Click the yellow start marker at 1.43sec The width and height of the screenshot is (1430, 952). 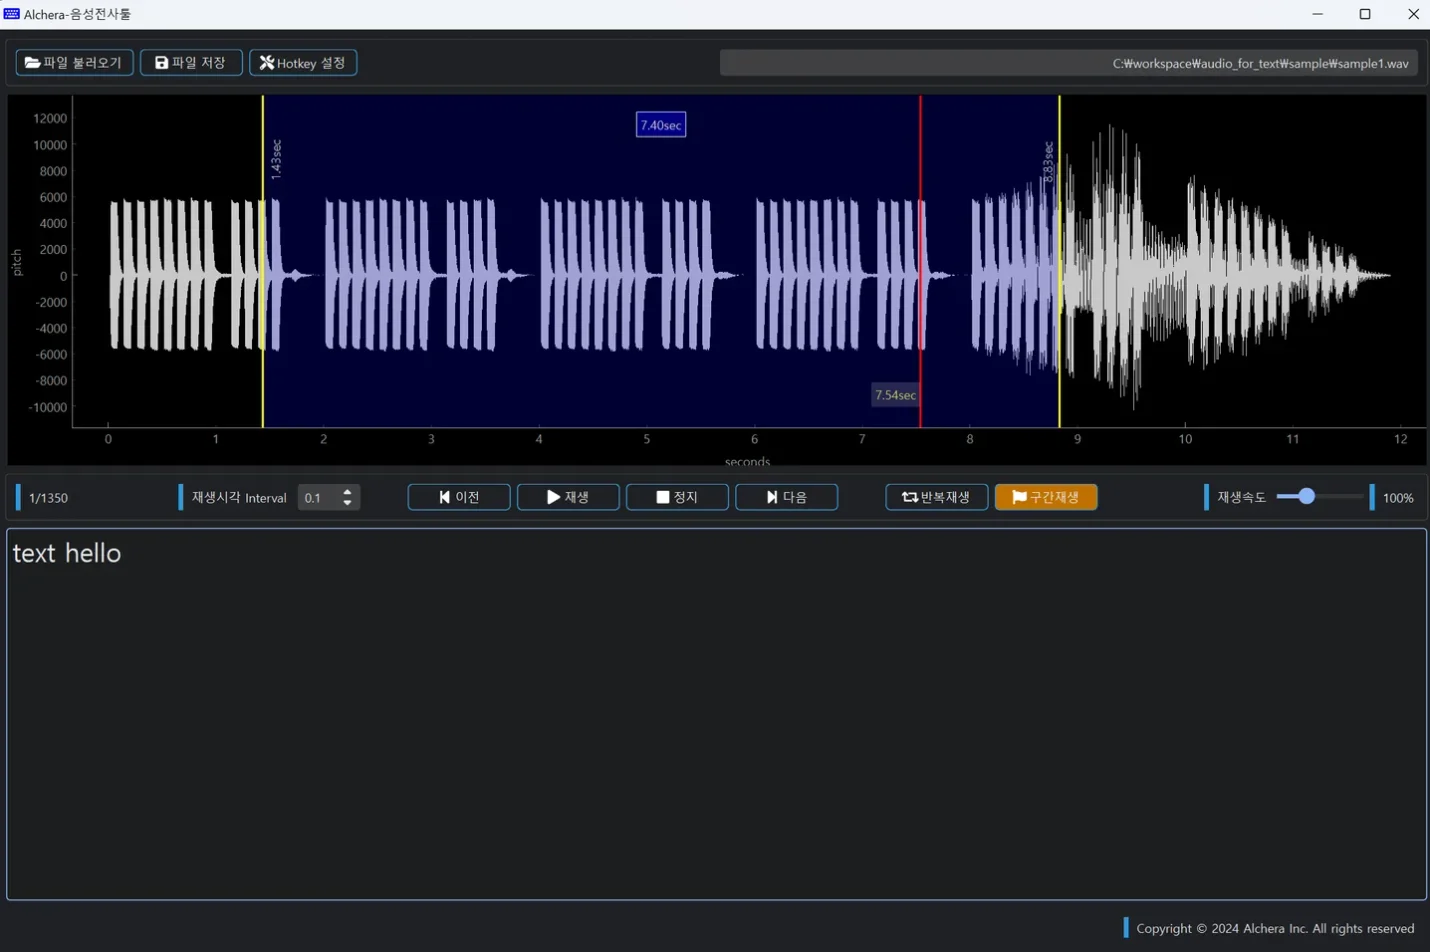coord(263,260)
